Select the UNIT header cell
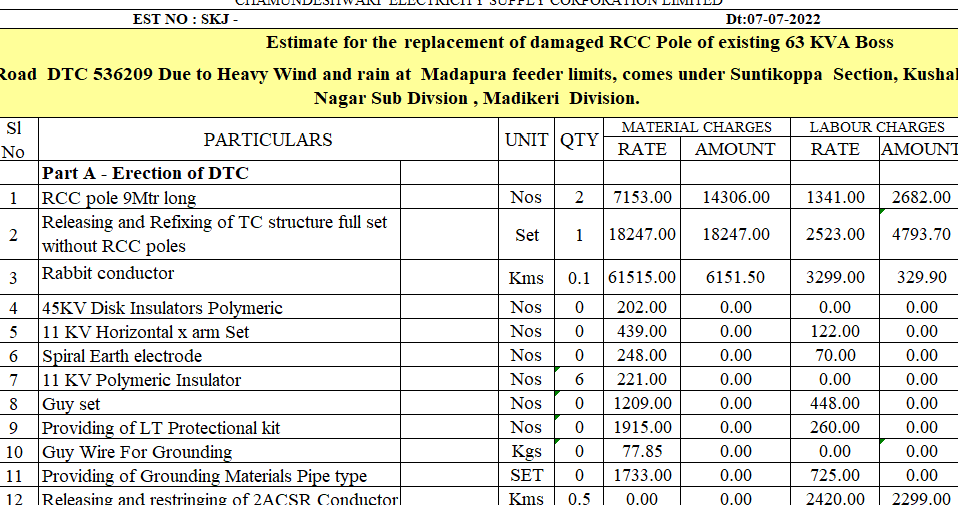Image resolution: width=958 pixels, height=505 pixels. [x=526, y=139]
